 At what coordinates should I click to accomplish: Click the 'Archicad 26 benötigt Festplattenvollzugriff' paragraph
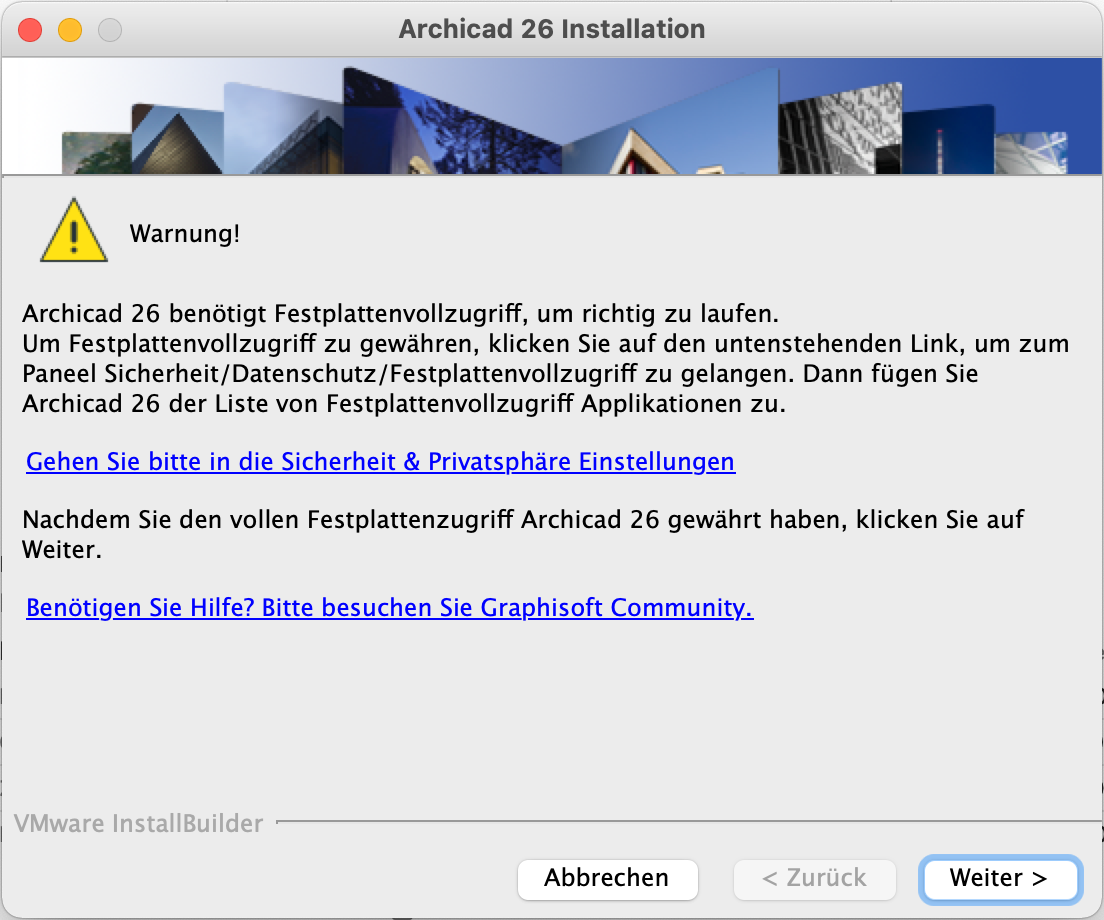546,358
